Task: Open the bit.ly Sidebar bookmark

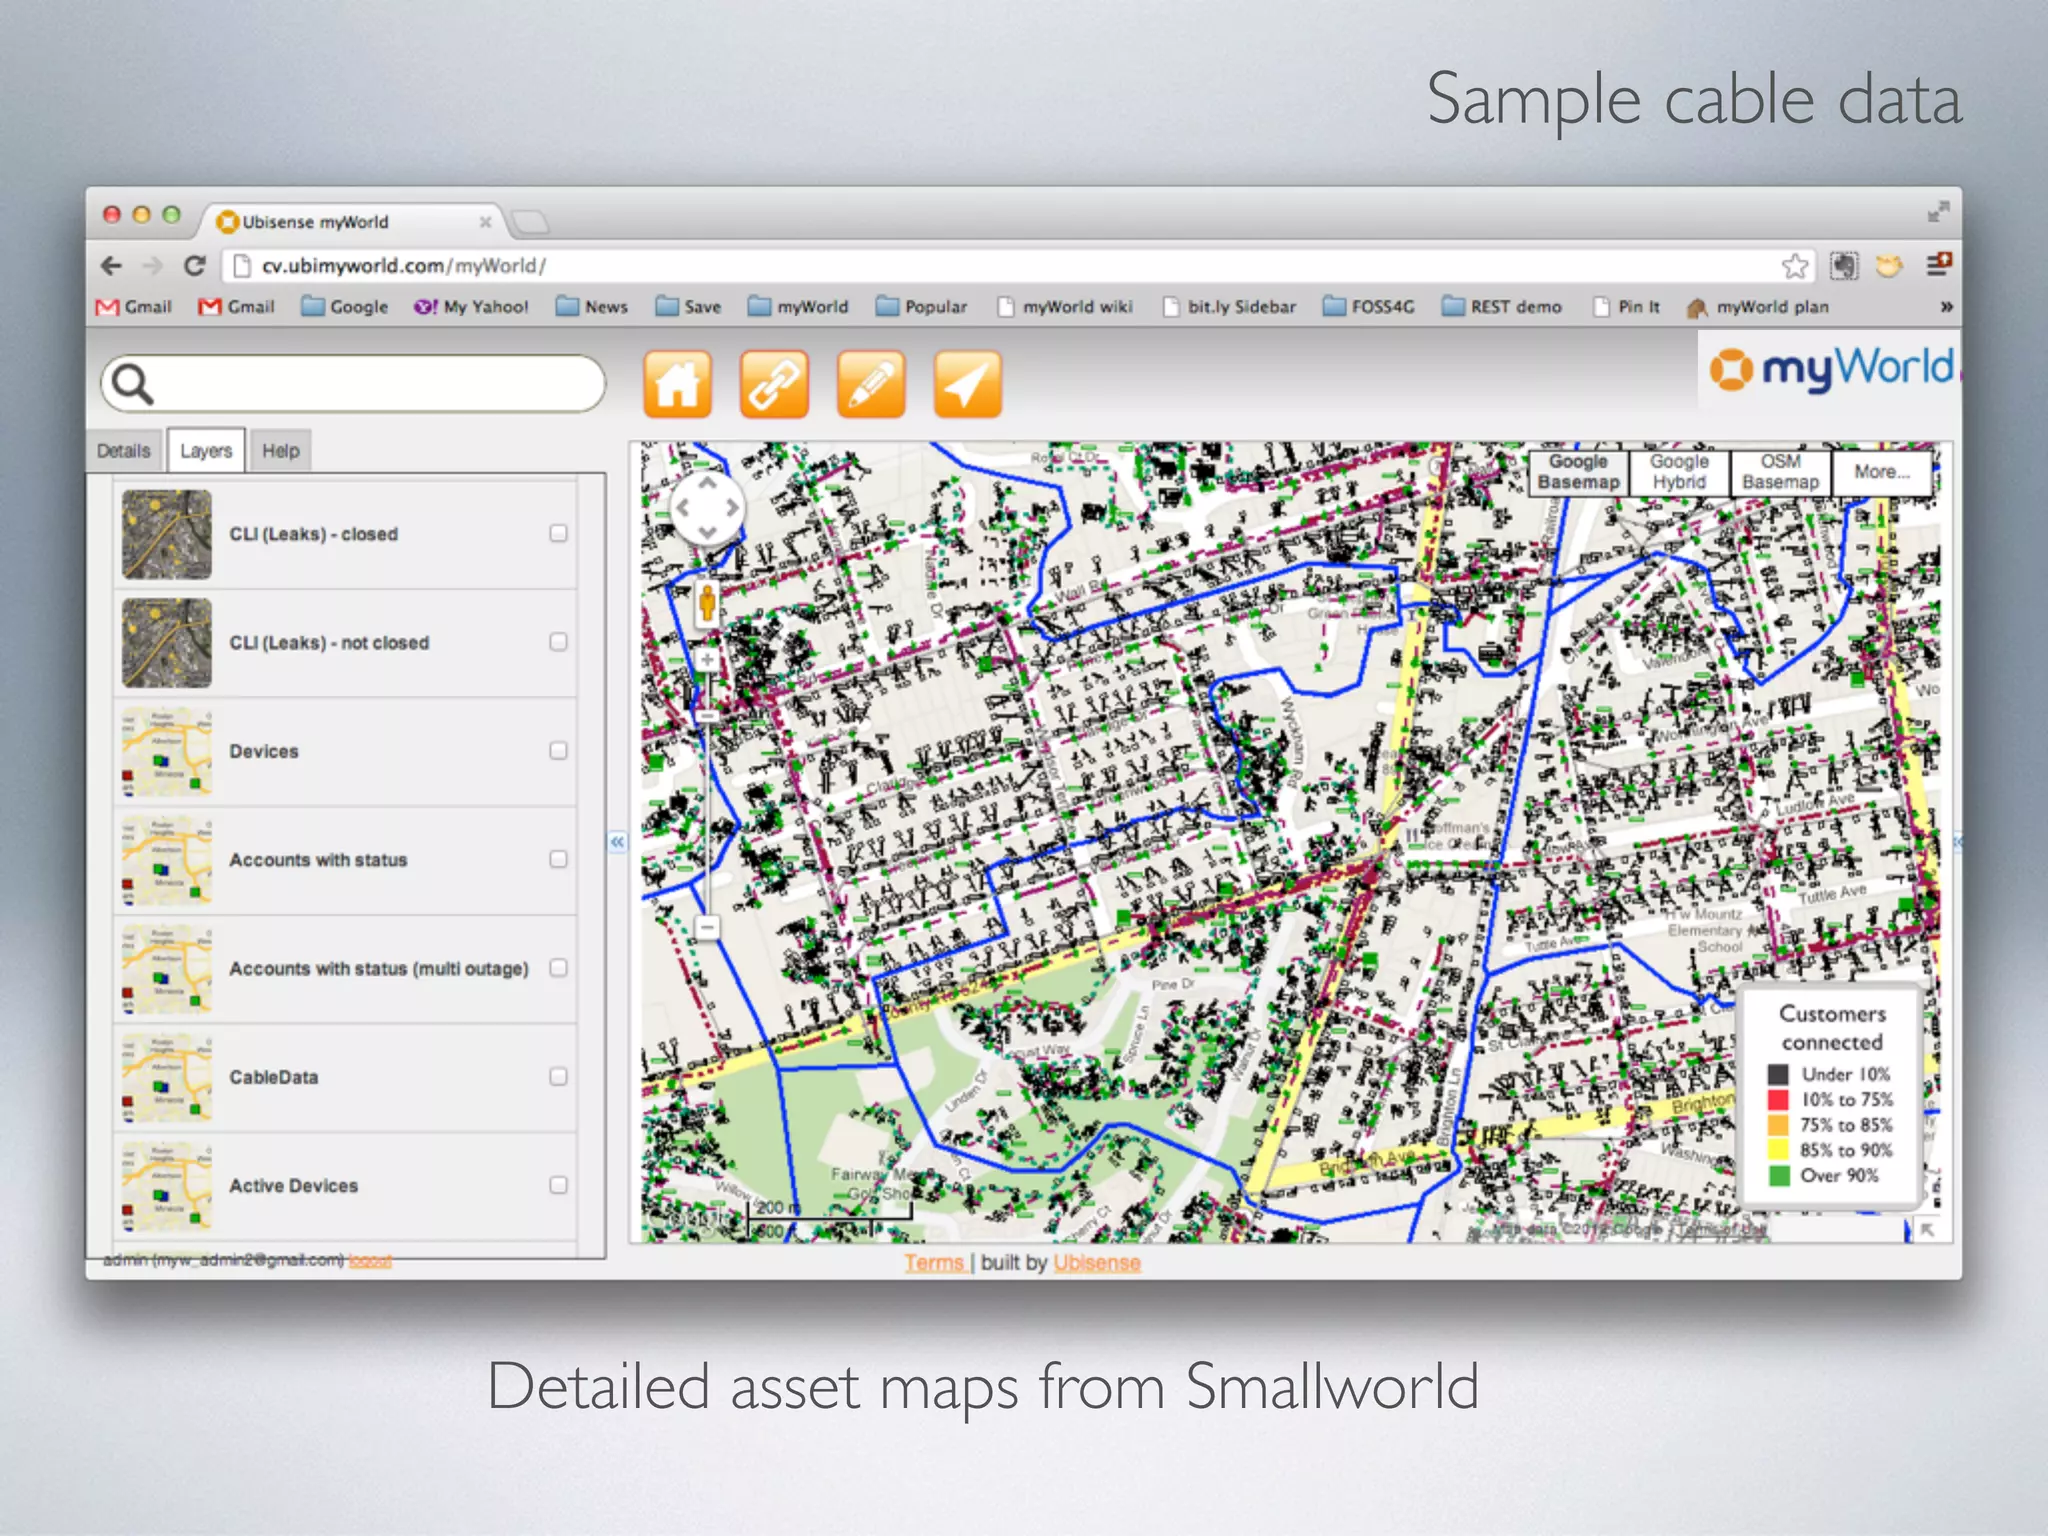Action: [x=1230, y=307]
